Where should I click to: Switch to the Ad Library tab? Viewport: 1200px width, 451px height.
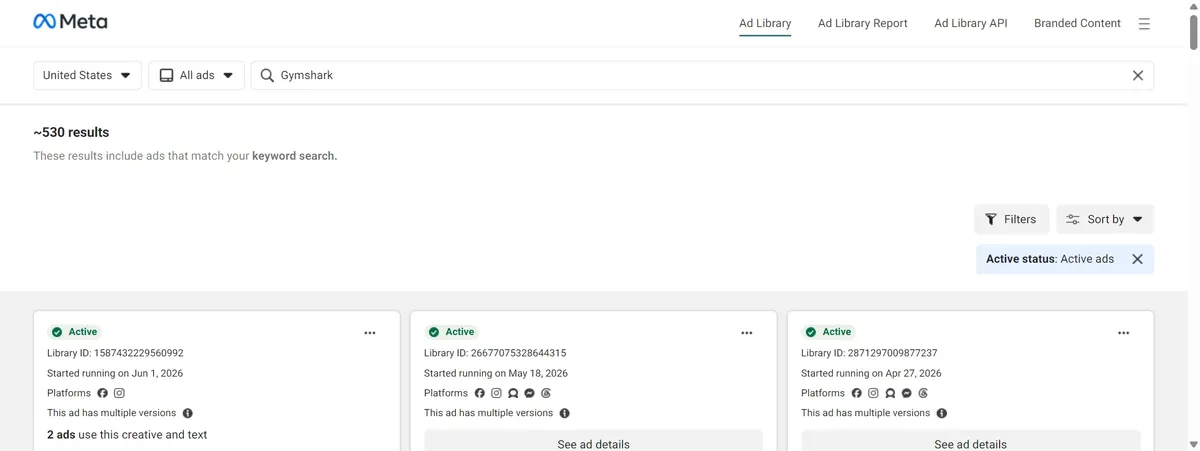click(x=765, y=23)
